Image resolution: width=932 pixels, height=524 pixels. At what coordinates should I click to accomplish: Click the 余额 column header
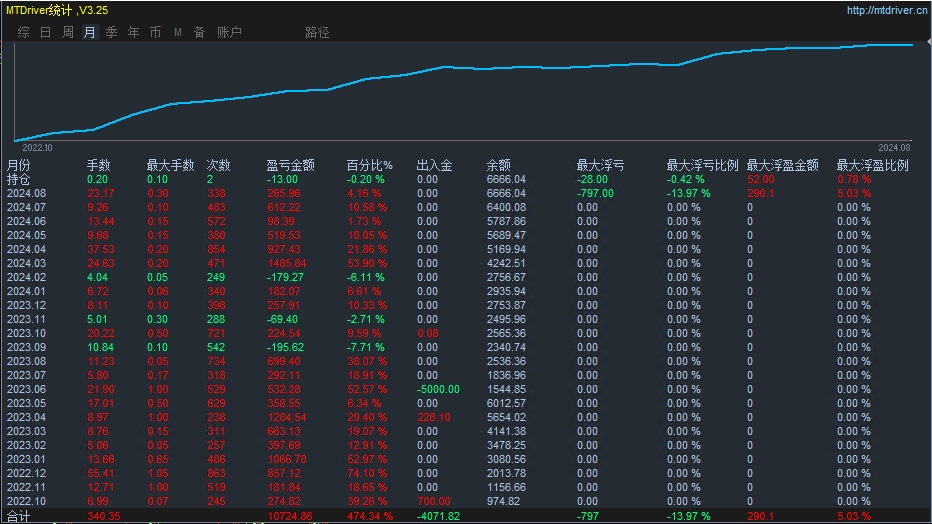tap(499, 165)
